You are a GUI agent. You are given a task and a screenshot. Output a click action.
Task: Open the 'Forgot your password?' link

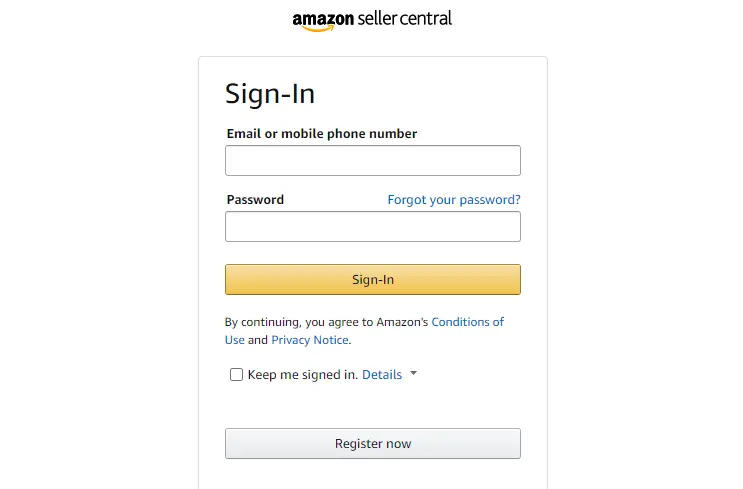(454, 200)
